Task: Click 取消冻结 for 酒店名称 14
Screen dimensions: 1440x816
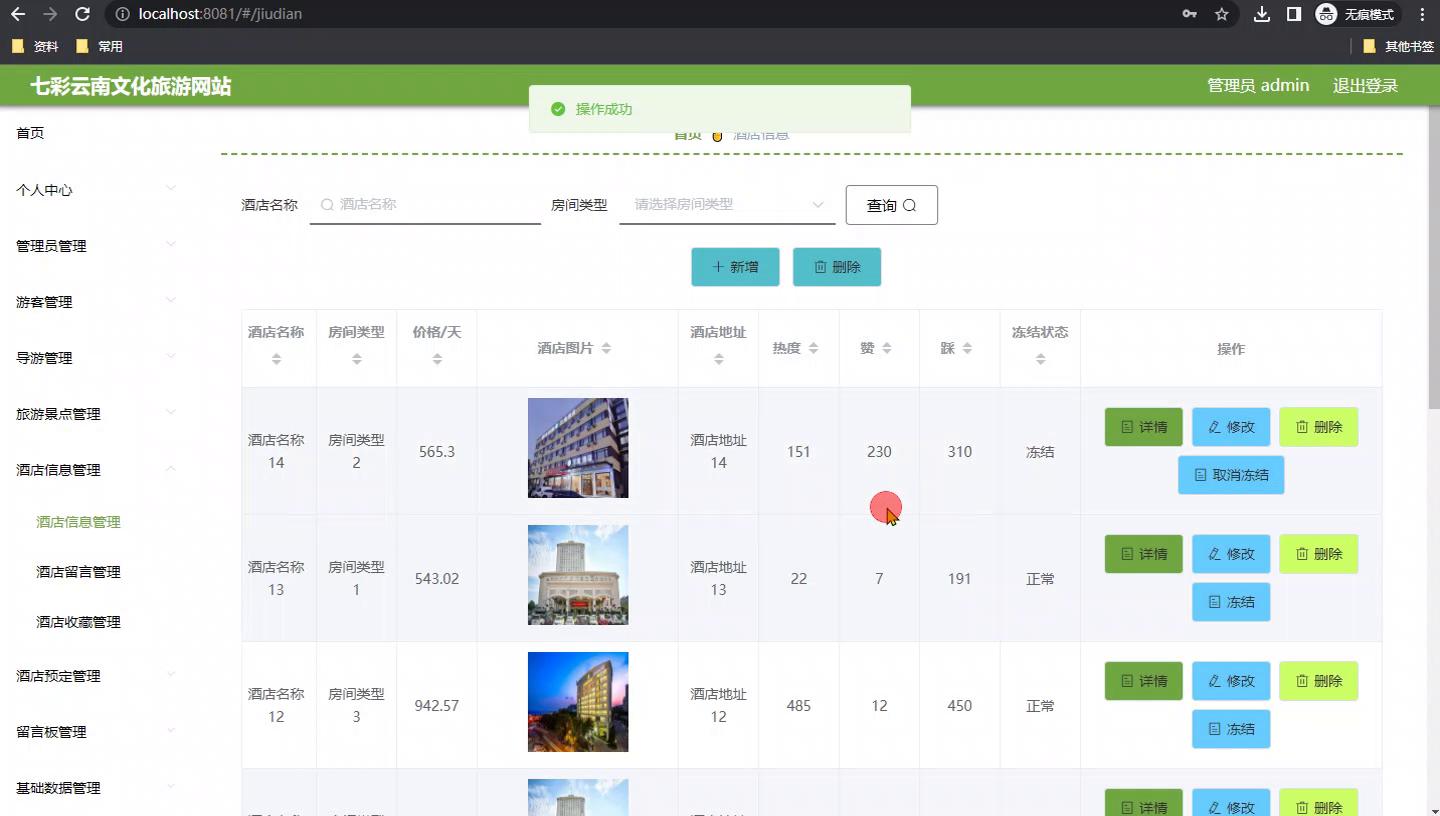Action: (1231, 475)
